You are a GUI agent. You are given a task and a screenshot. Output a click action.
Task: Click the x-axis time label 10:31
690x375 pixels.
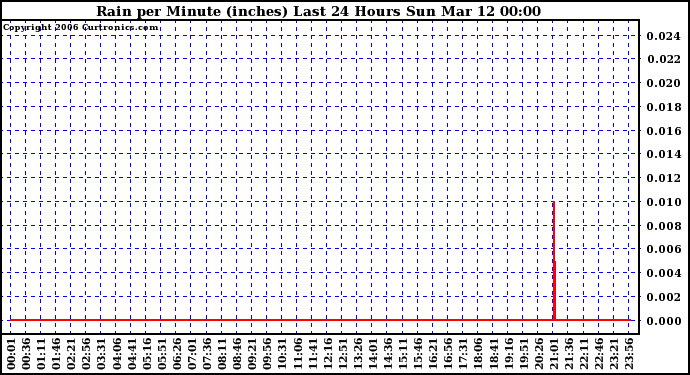pyautogui.click(x=283, y=354)
